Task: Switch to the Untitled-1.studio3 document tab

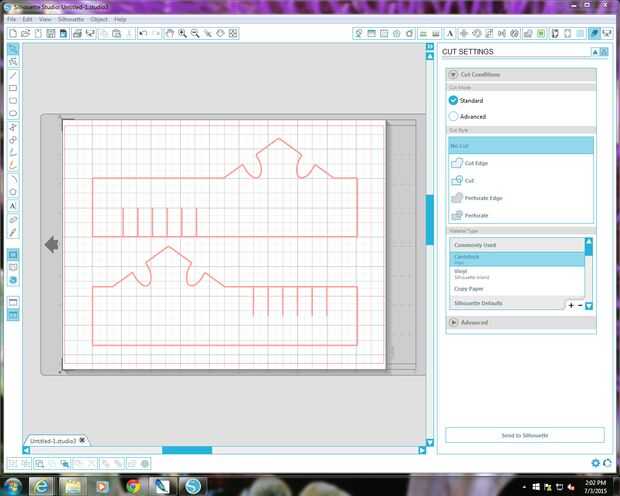Action: [53, 441]
